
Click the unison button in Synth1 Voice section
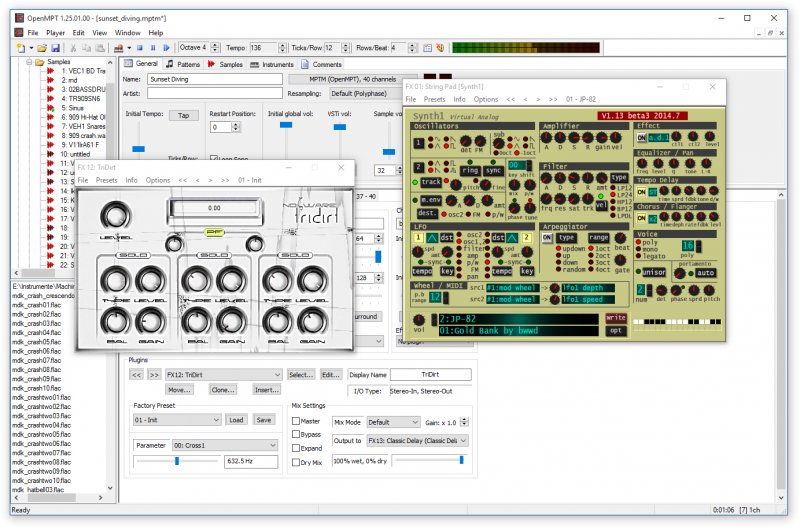pyautogui.click(x=654, y=272)
